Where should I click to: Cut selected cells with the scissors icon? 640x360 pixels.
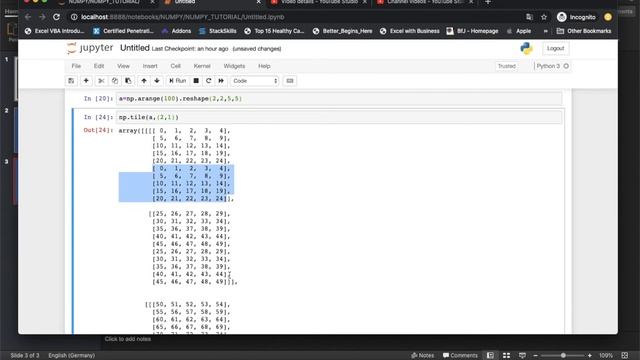click(x=101, y=81)
